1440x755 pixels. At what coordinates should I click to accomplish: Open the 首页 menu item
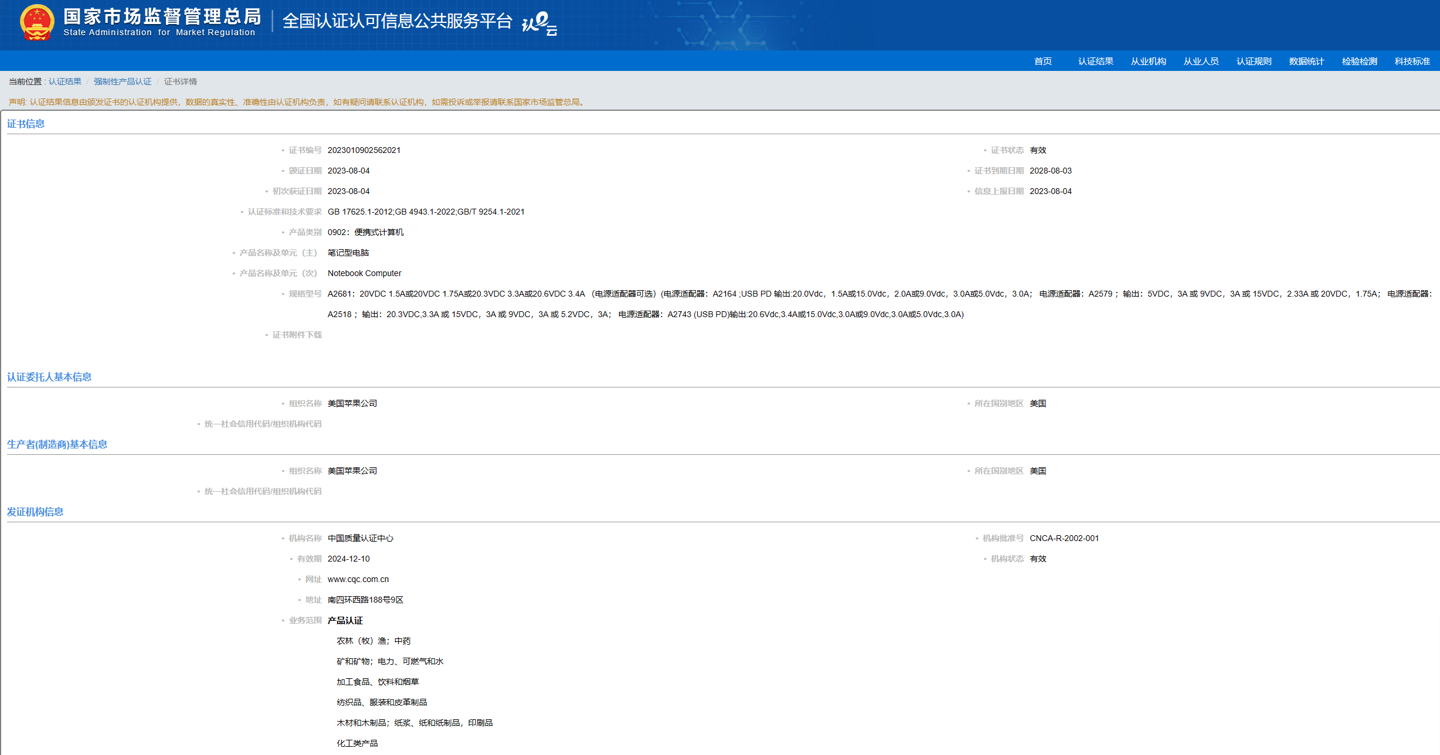[1043, 61]
